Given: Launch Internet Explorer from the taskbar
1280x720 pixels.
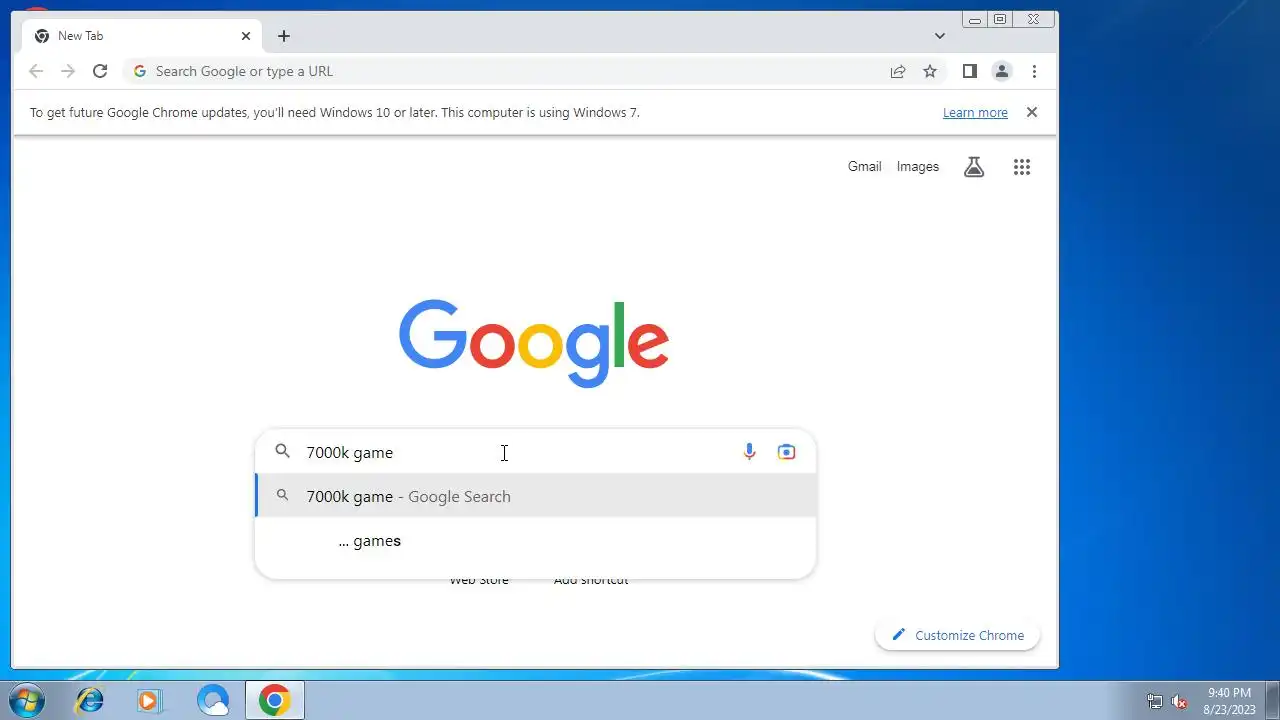Looking at the screenshot, I should pos(90,700).
